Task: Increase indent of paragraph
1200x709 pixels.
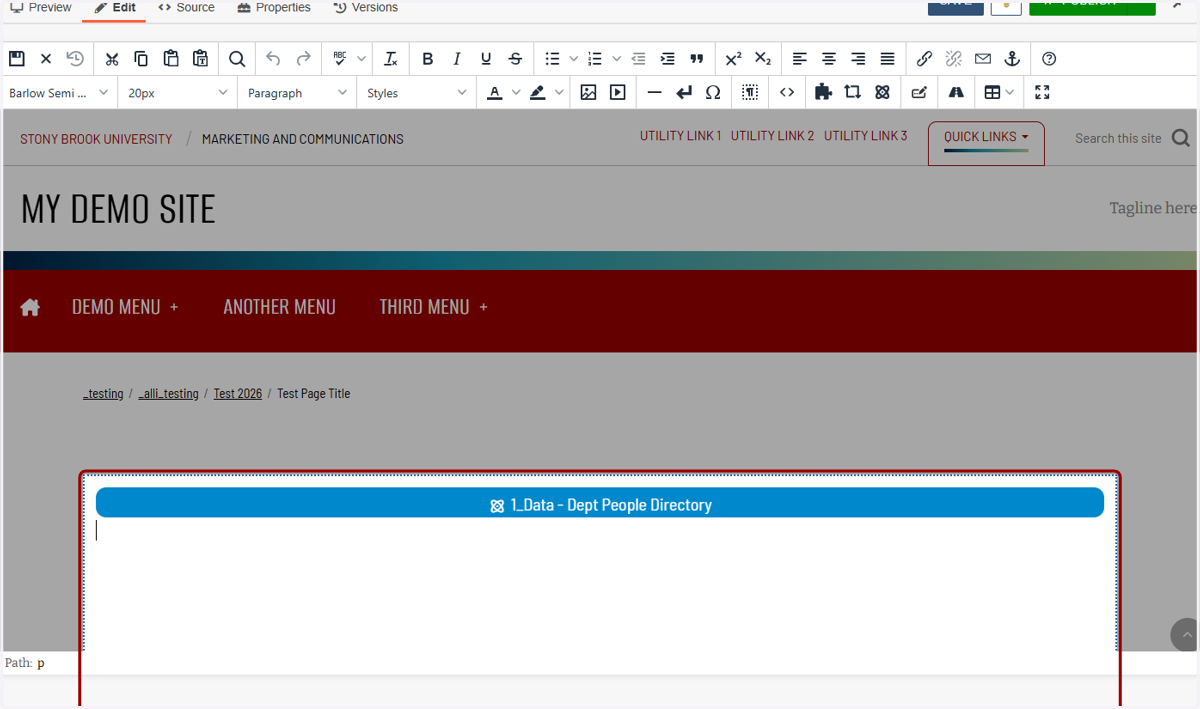Action: point(667,59)
